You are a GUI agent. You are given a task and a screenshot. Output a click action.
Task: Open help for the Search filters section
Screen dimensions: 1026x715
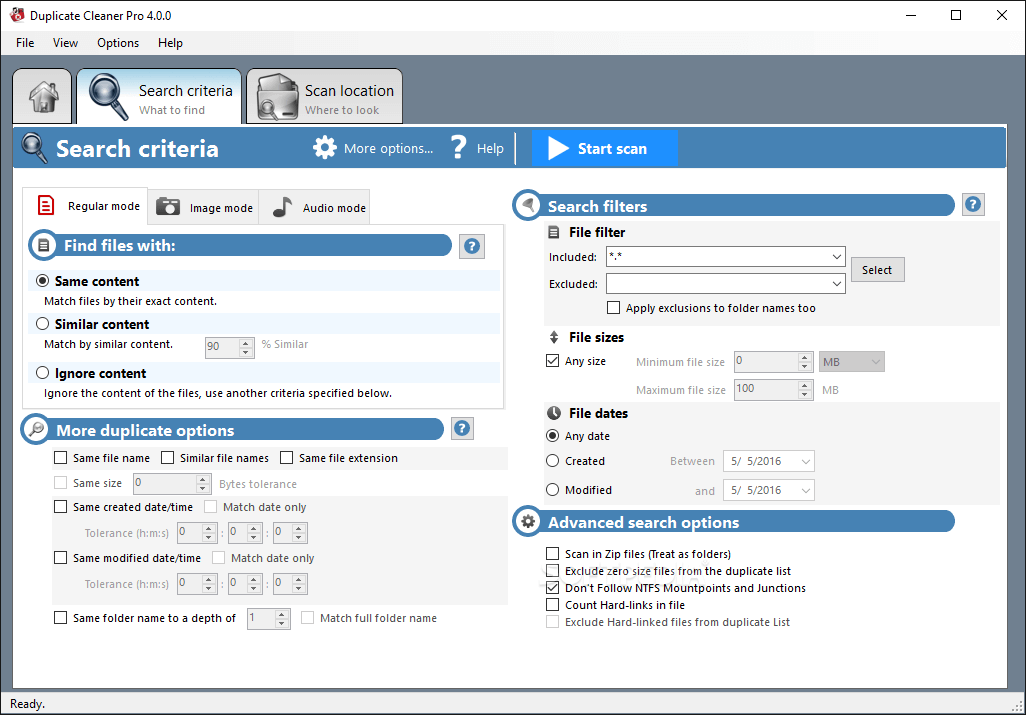pyautogui.click(x=973, y=205)
